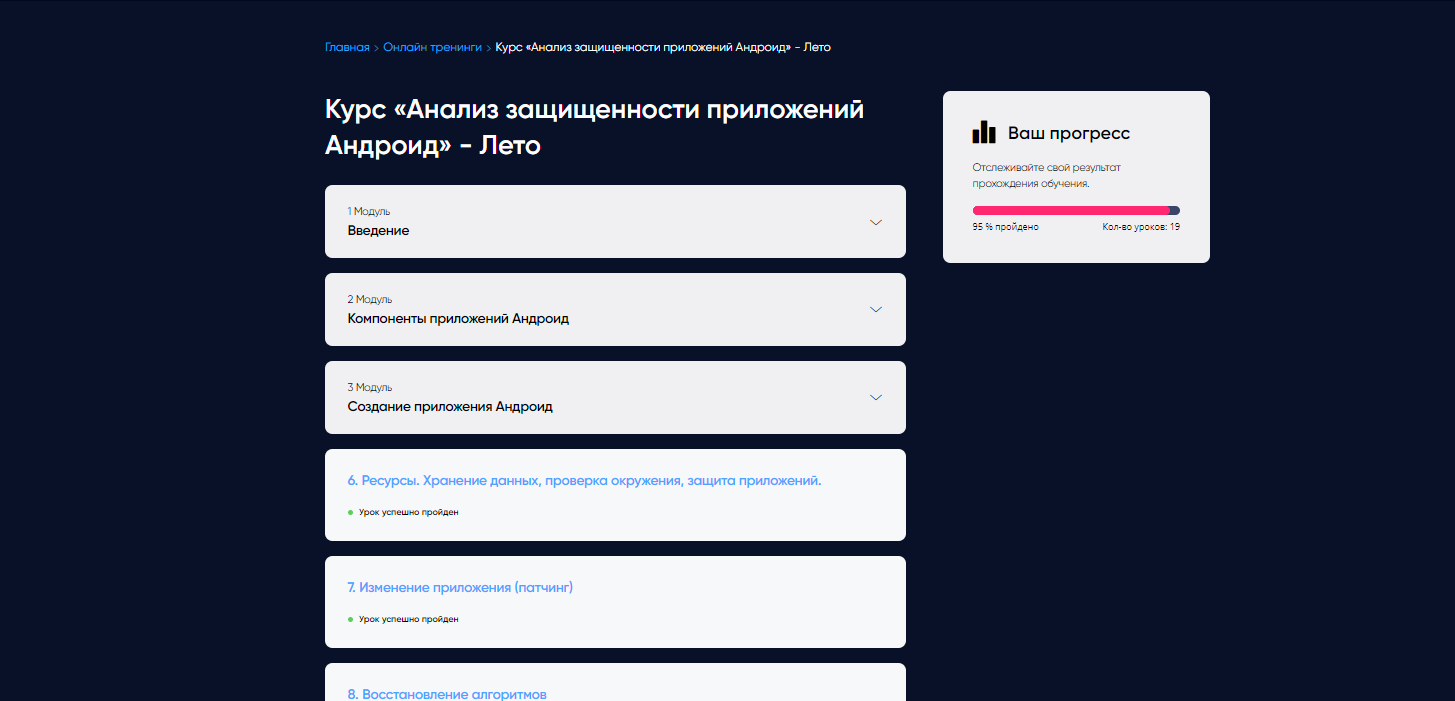Open lesson 8 "Восстановление алгоритмов"
1455x701 pixels.
pyautogui.click(x=446, y=693)
